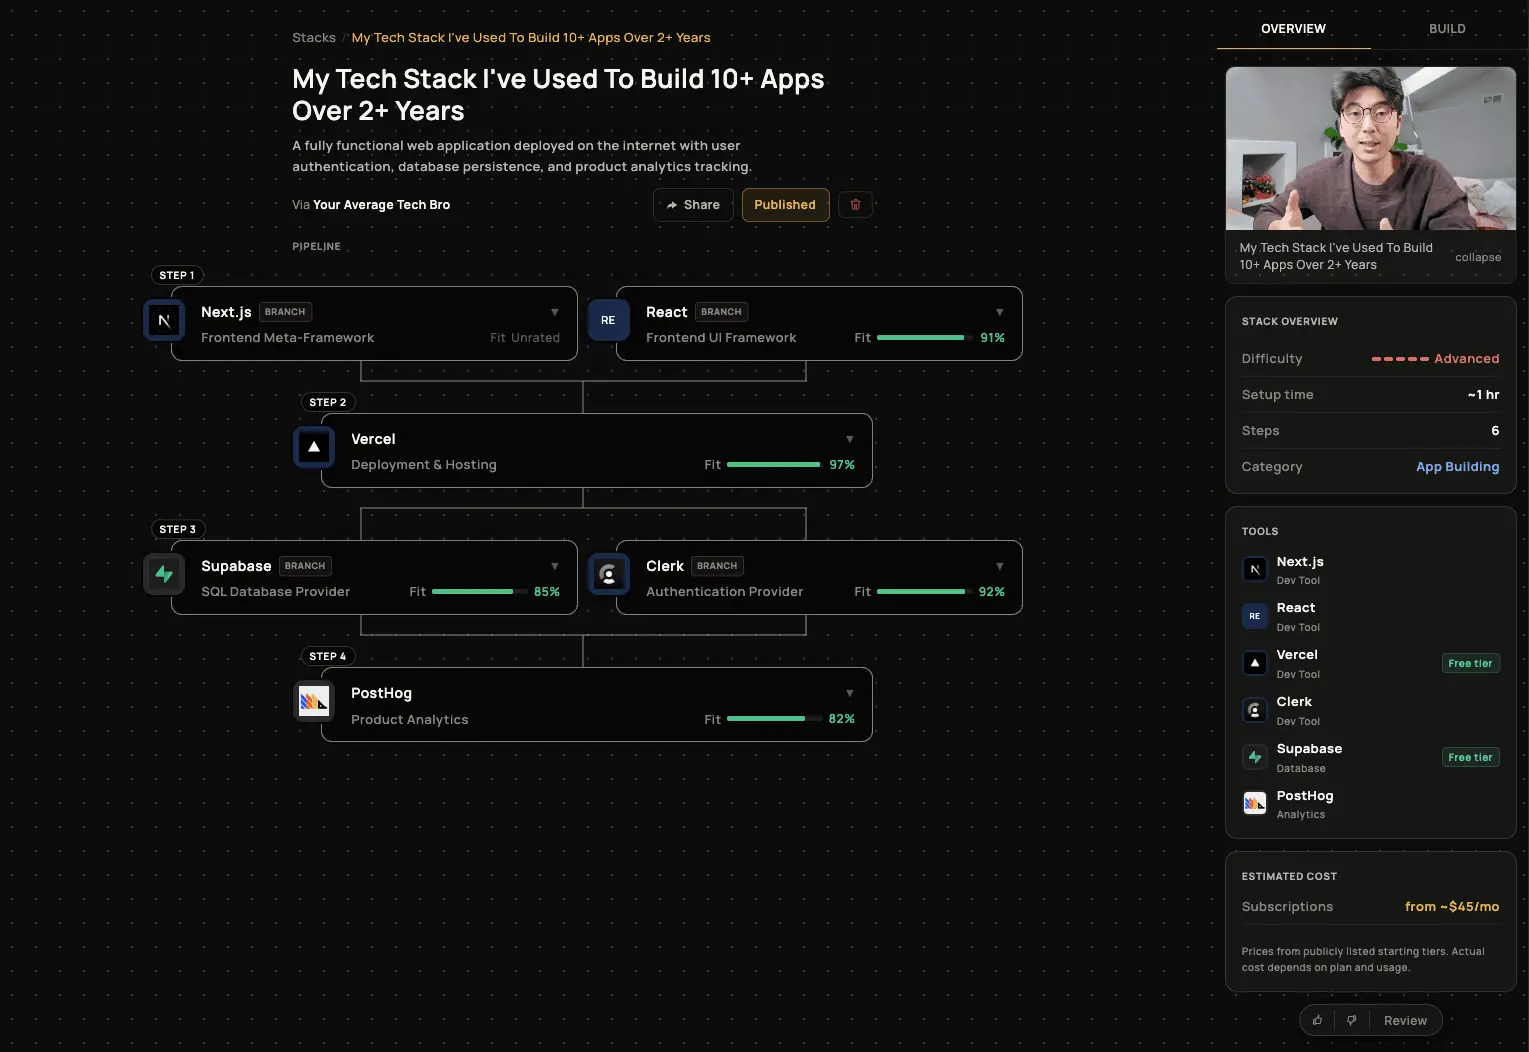This screenshot has height=1052, width=1529.
Task: Click Vercel Free tier badge
Action: (1470, 663)
